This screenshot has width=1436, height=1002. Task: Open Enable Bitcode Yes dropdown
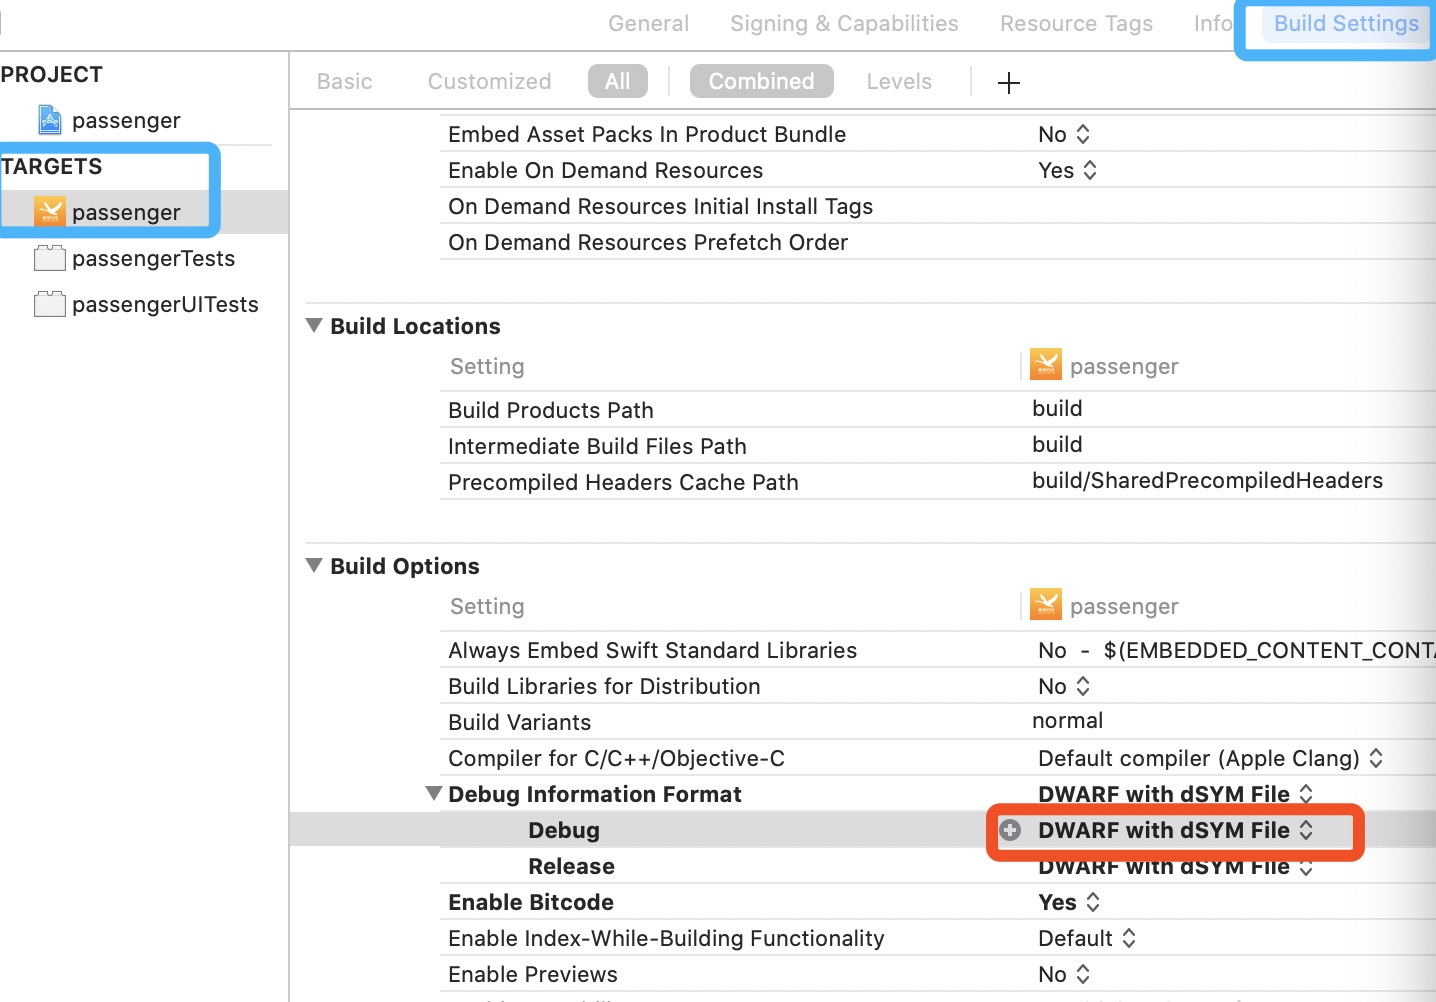coord(1069,902)
